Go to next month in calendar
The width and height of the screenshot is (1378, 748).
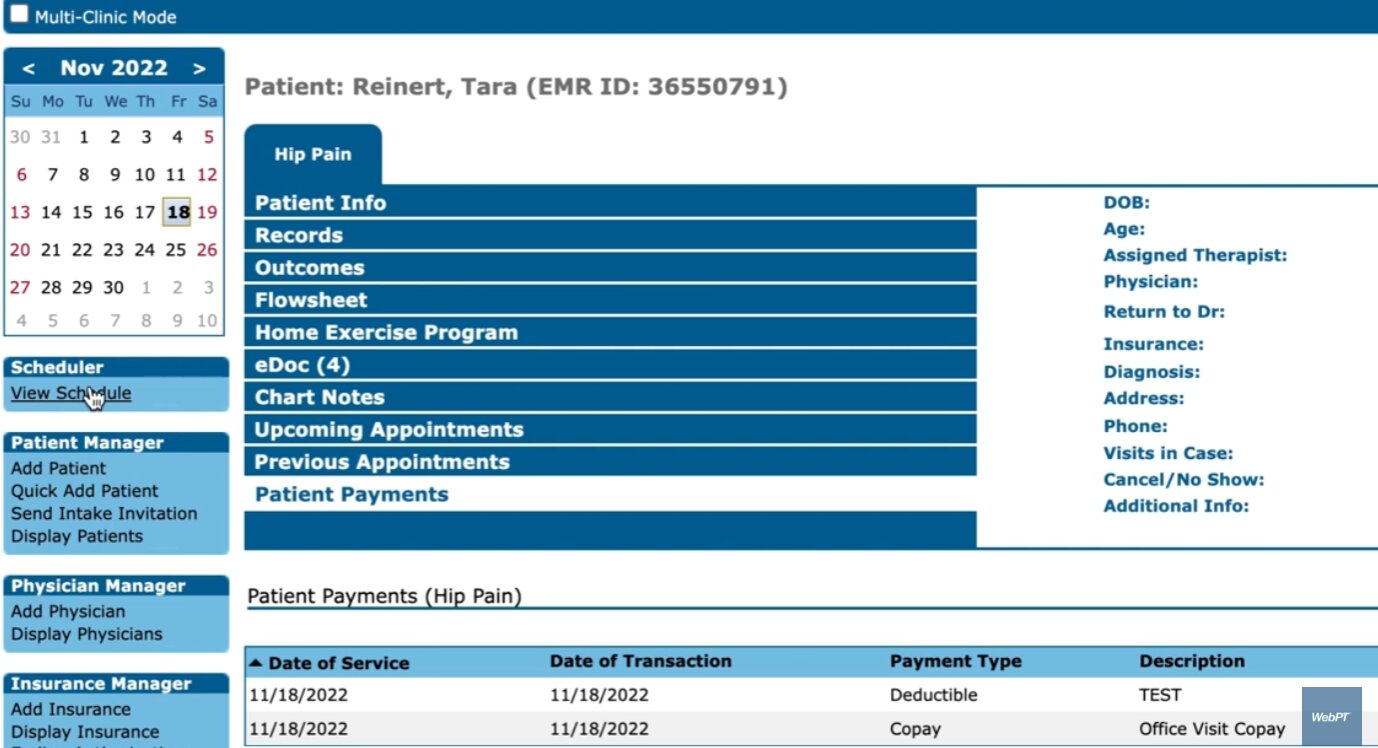click(x=200, y=69)
